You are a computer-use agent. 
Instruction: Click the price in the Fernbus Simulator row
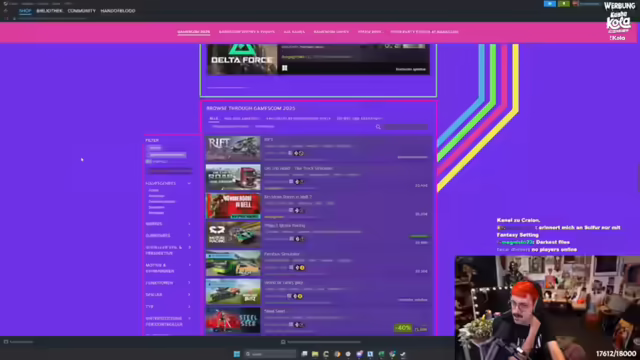pyautogui.click(x=421, y=271)
